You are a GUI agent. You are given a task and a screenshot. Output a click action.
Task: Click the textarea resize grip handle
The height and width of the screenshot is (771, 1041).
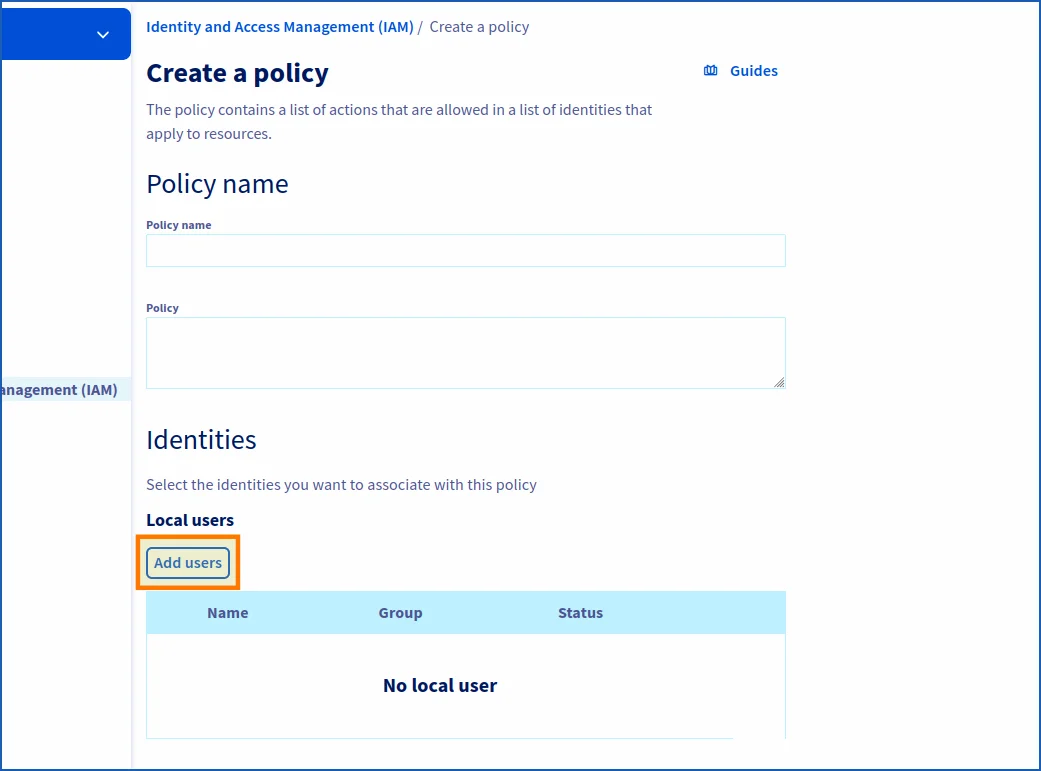779,384
